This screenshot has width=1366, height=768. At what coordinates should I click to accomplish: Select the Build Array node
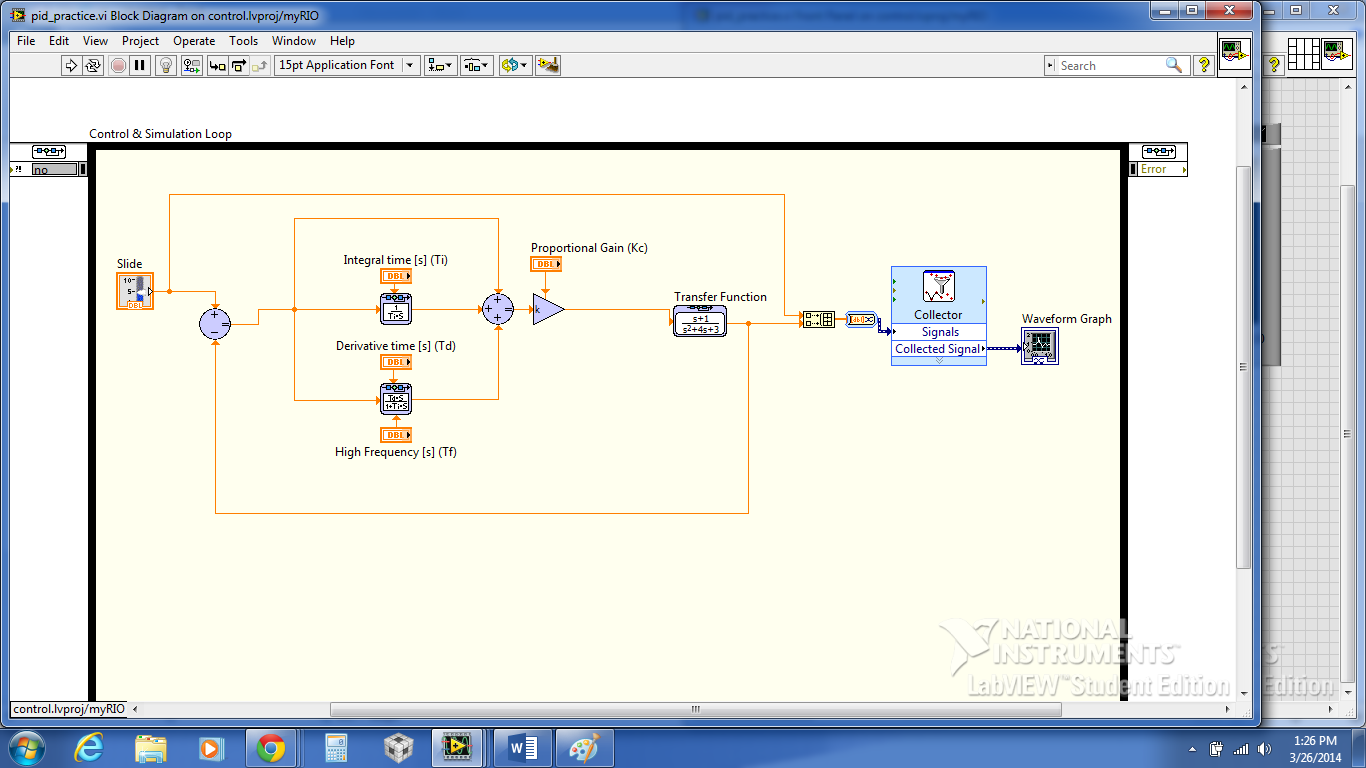(x=818, y=319)
